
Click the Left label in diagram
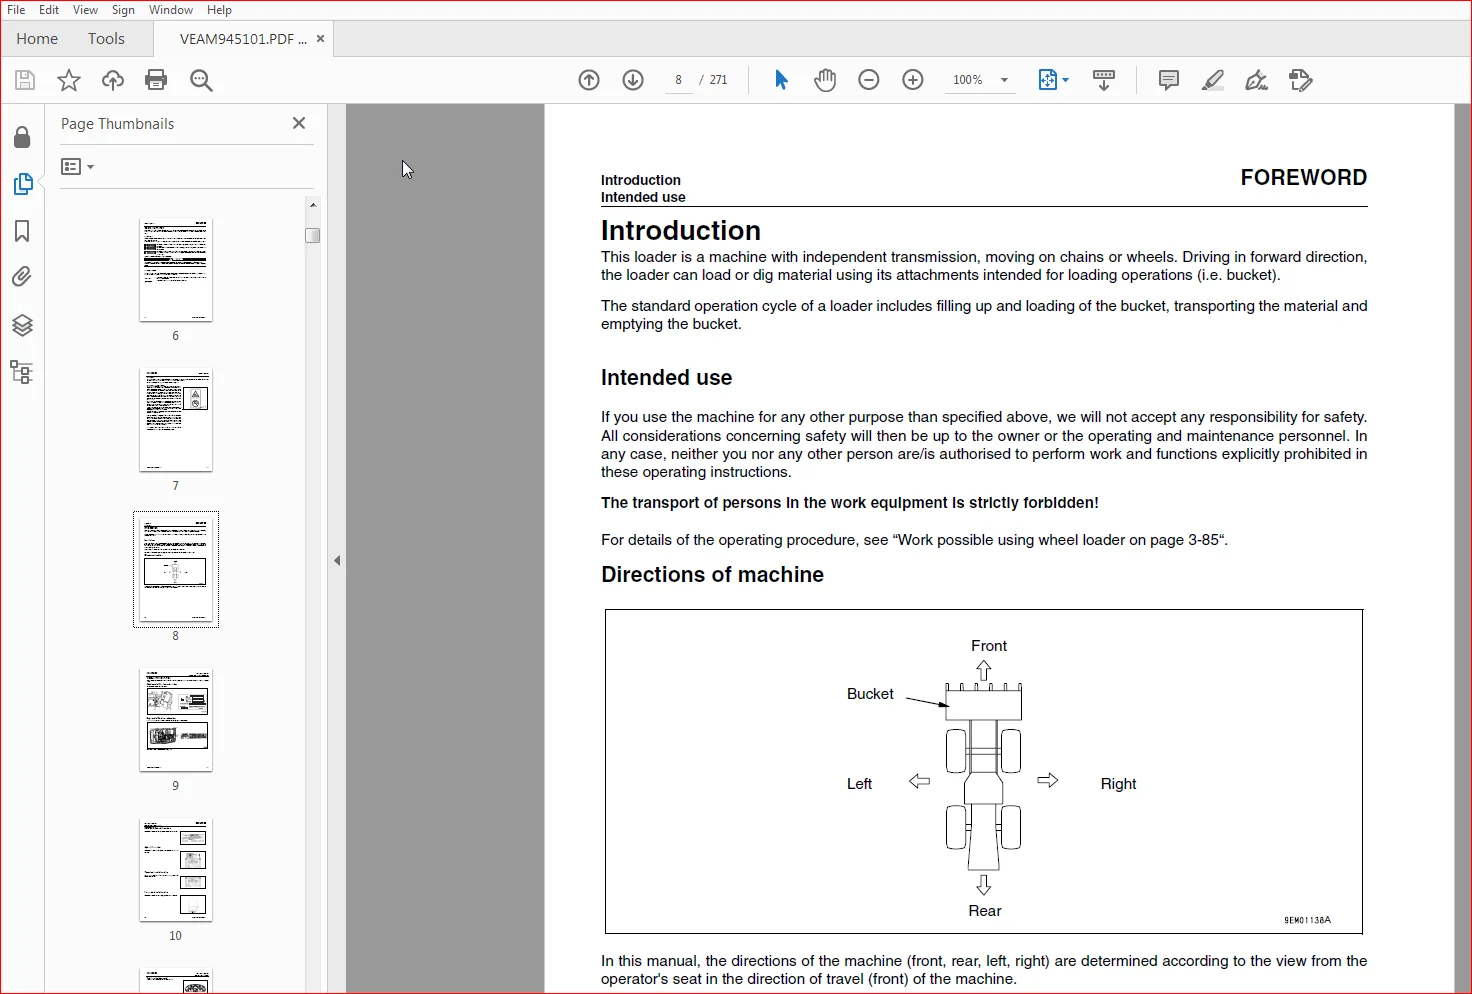pyautogui.click(x=859, y=784)
